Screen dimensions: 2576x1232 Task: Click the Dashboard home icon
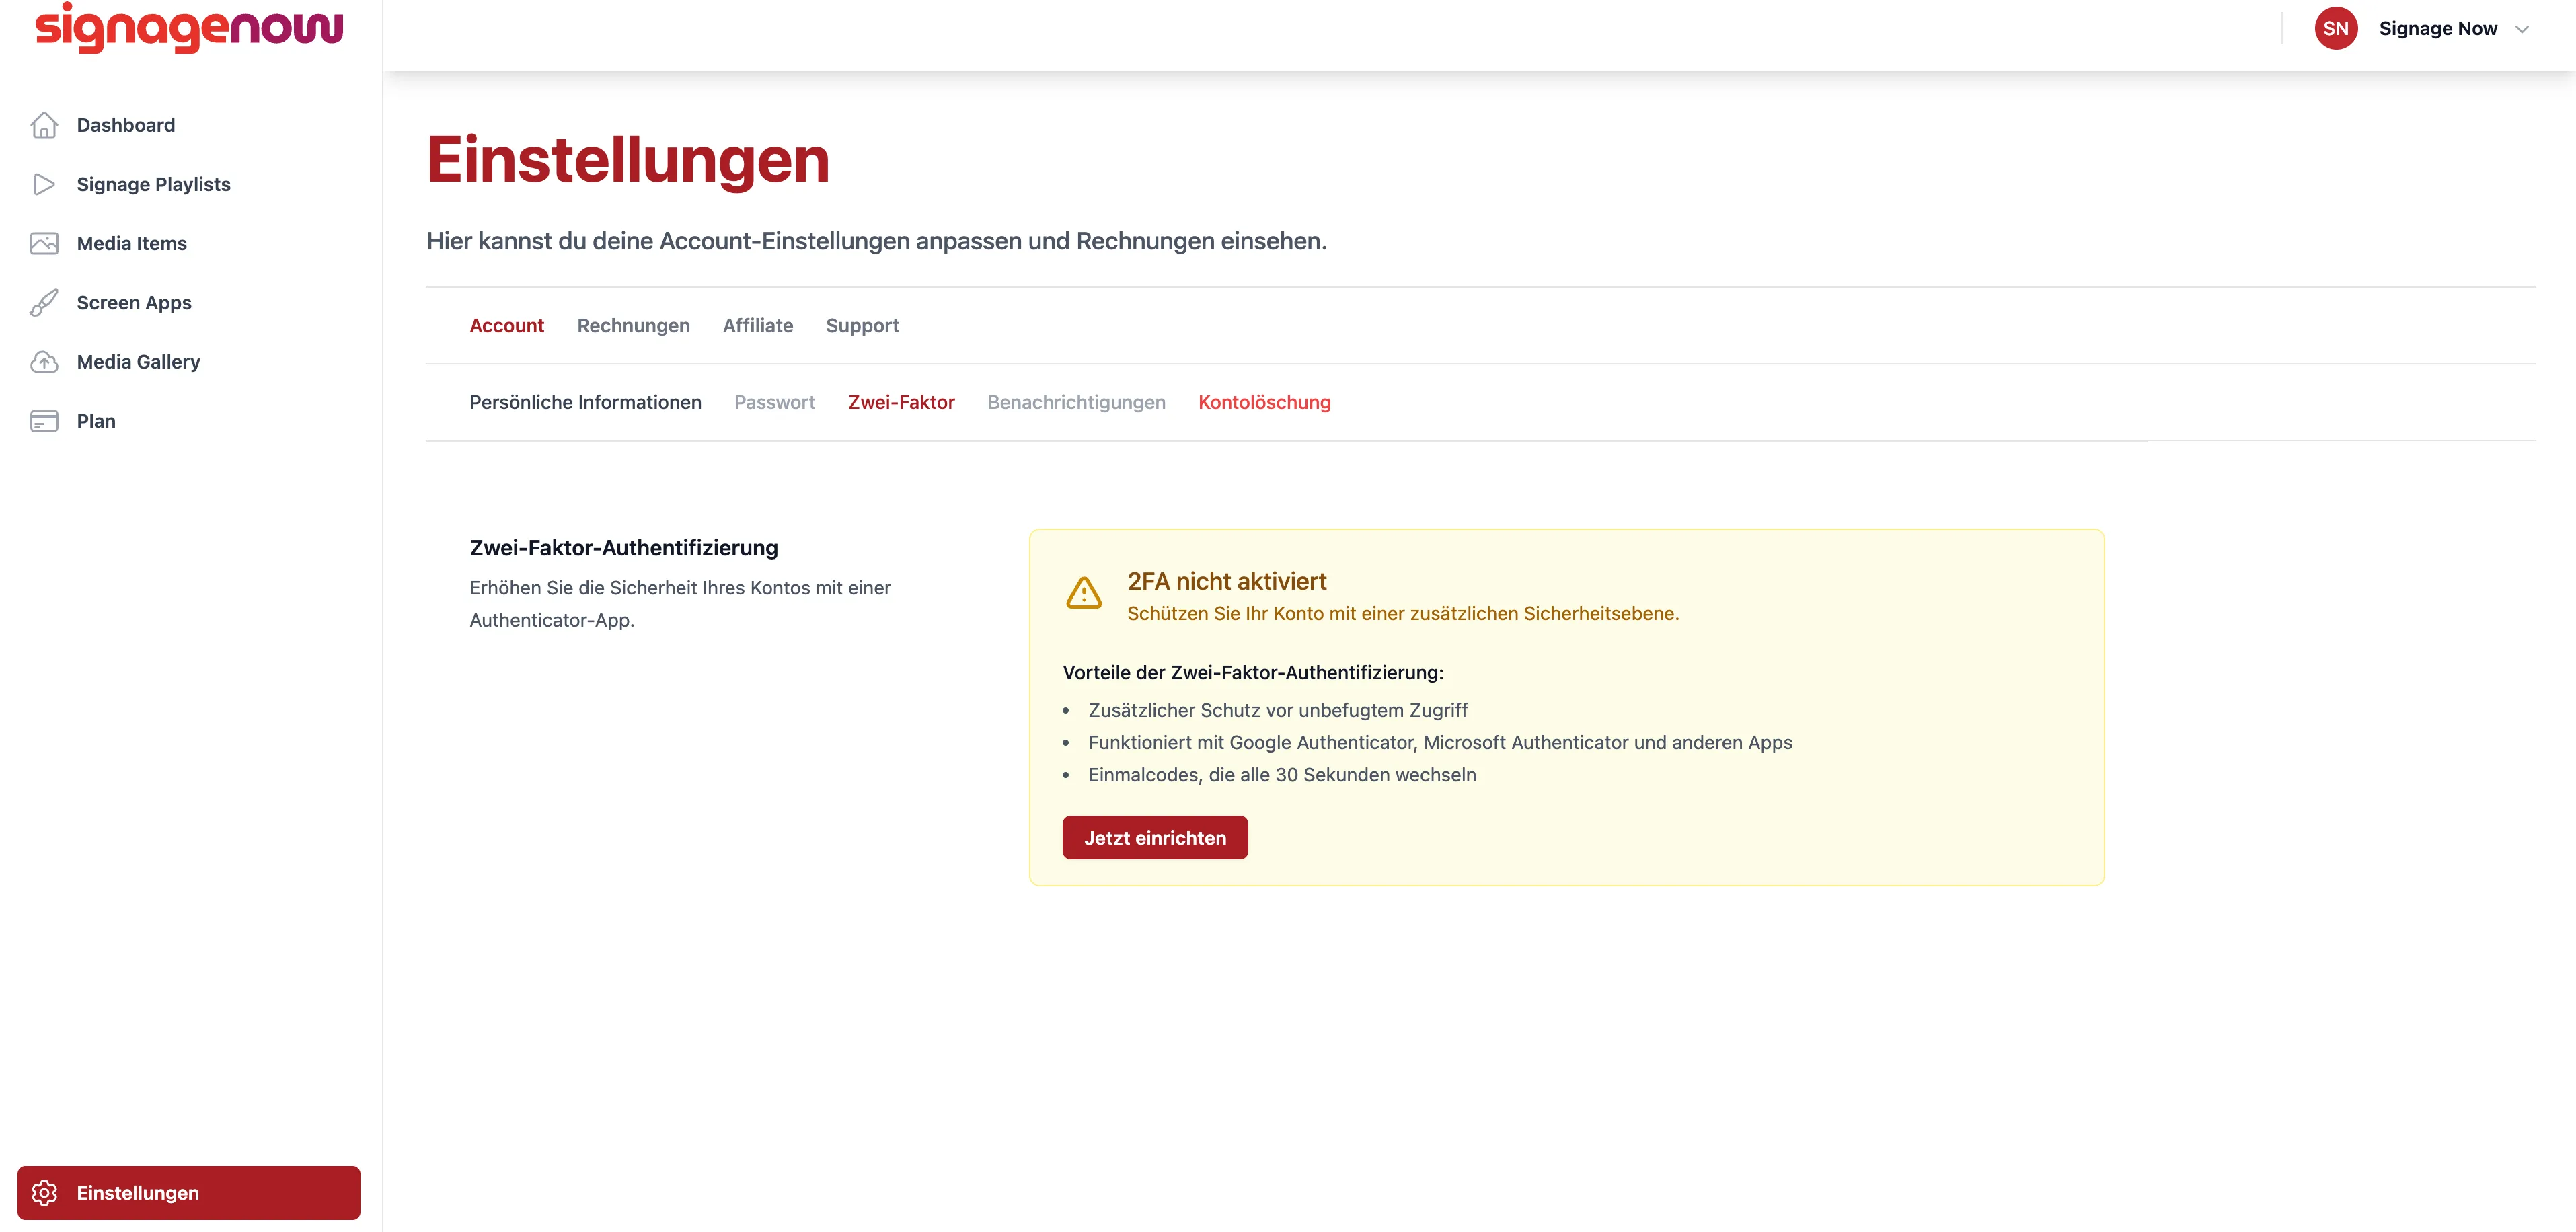44,125
